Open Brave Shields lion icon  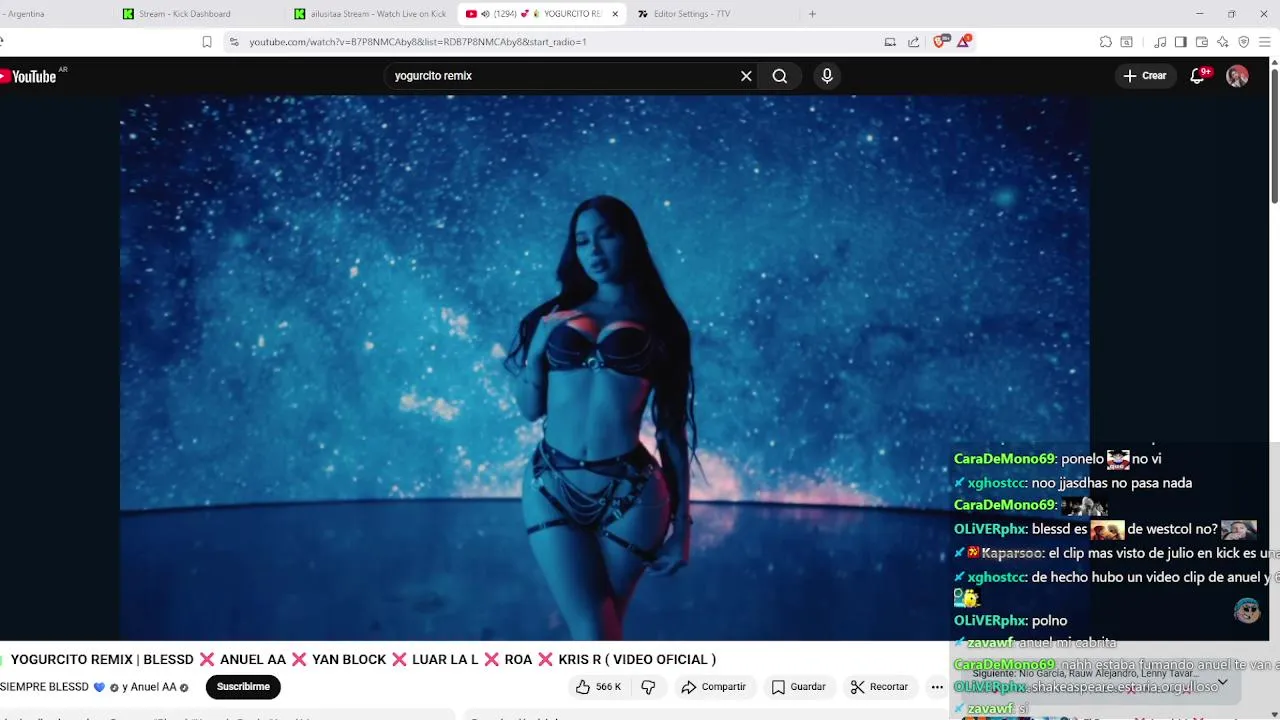click(x=939, y=42)
